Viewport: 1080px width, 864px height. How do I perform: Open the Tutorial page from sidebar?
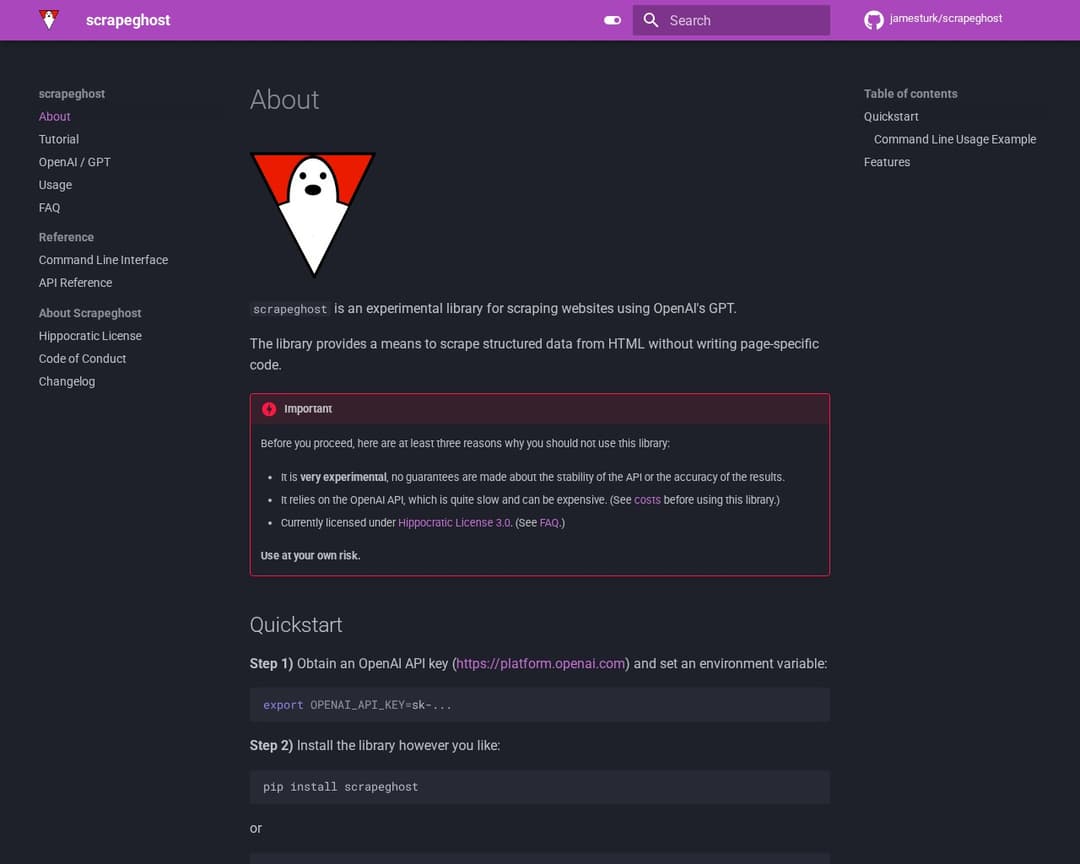click(59, 139)
